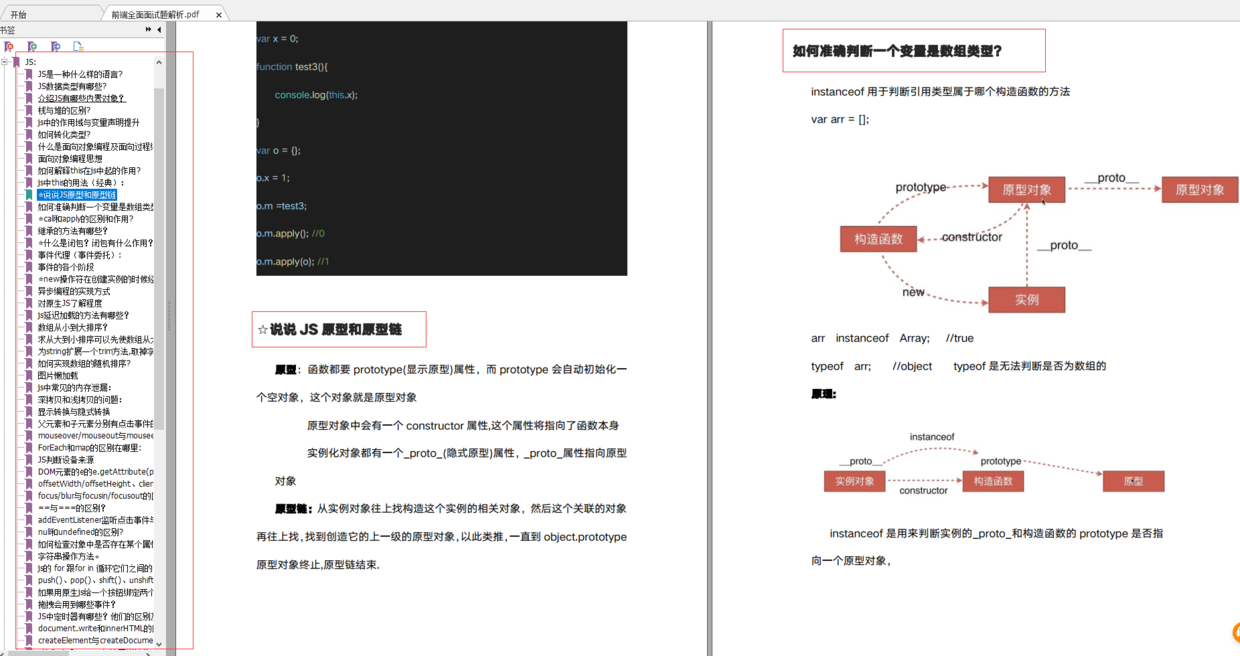
Task: Open bookmark document.write和innerHTML的区别
Action: click(96, 628)
